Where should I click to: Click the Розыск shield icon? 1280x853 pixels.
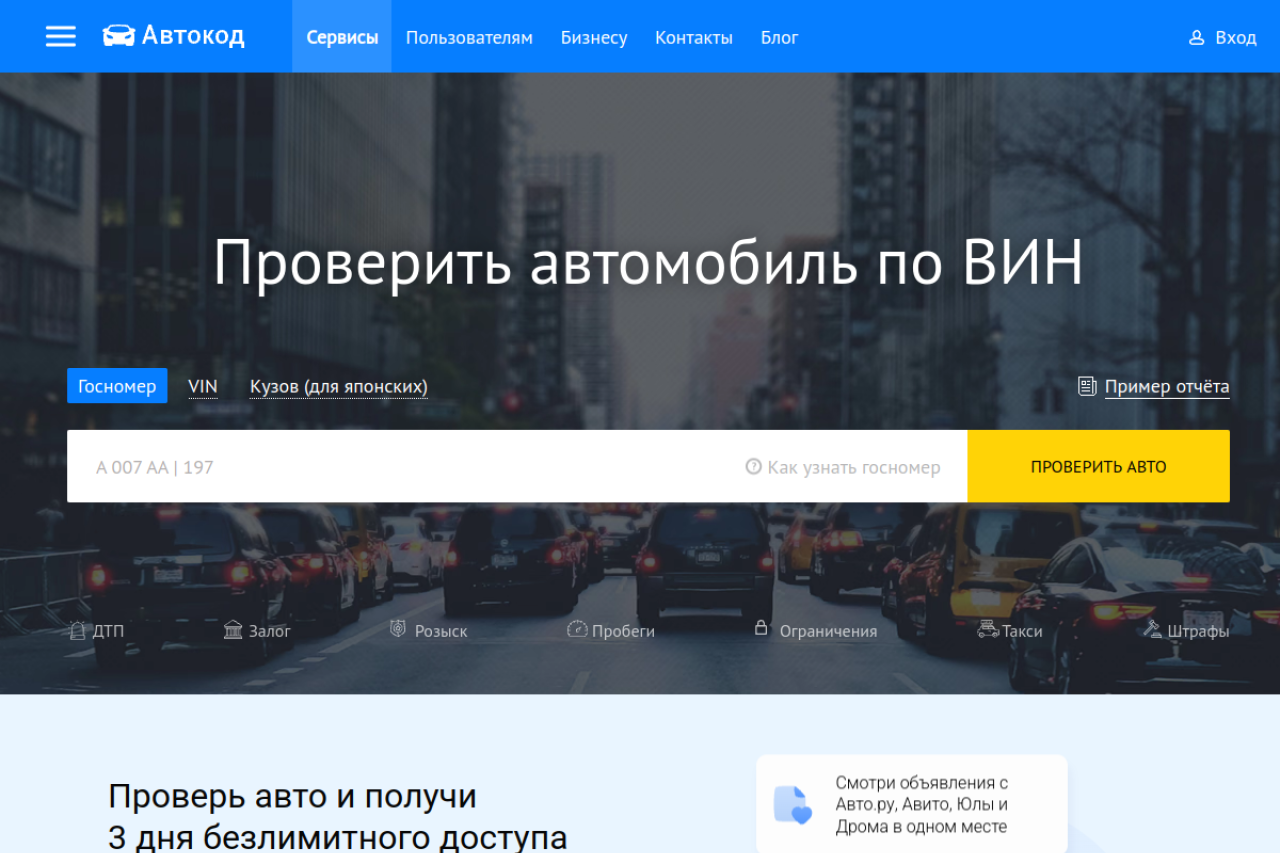398,630
